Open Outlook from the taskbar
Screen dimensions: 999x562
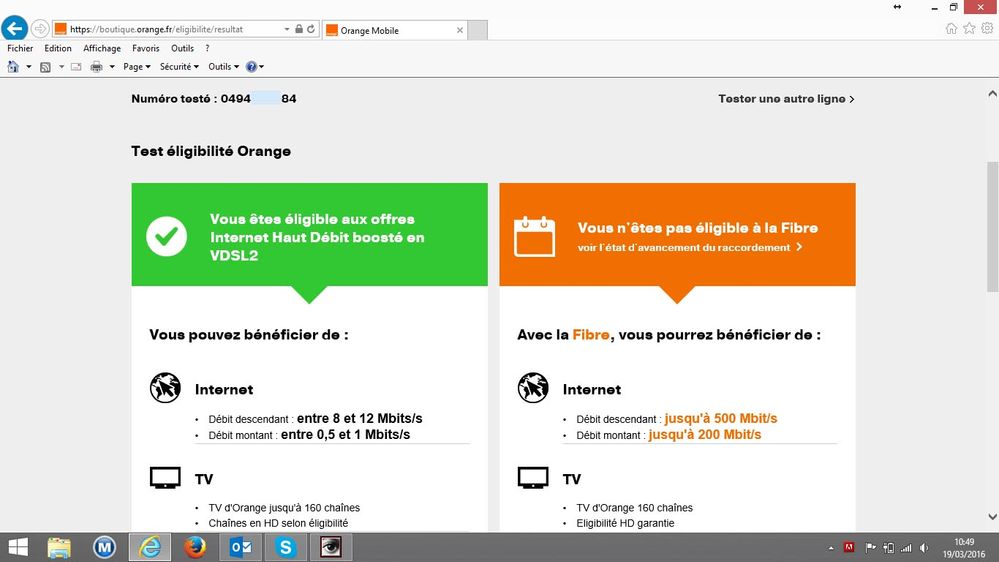240,547
